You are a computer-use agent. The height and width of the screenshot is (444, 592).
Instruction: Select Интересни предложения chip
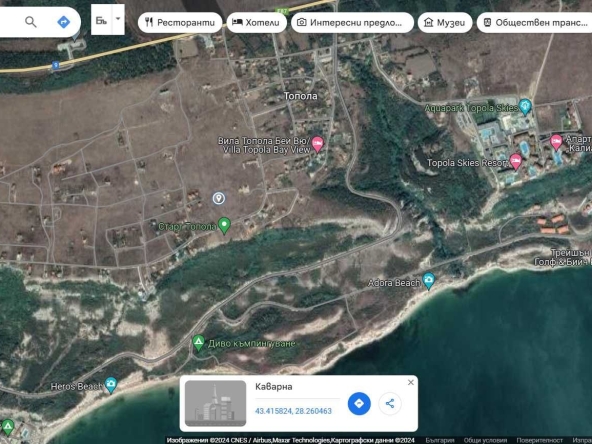click(x=352, y=23)
